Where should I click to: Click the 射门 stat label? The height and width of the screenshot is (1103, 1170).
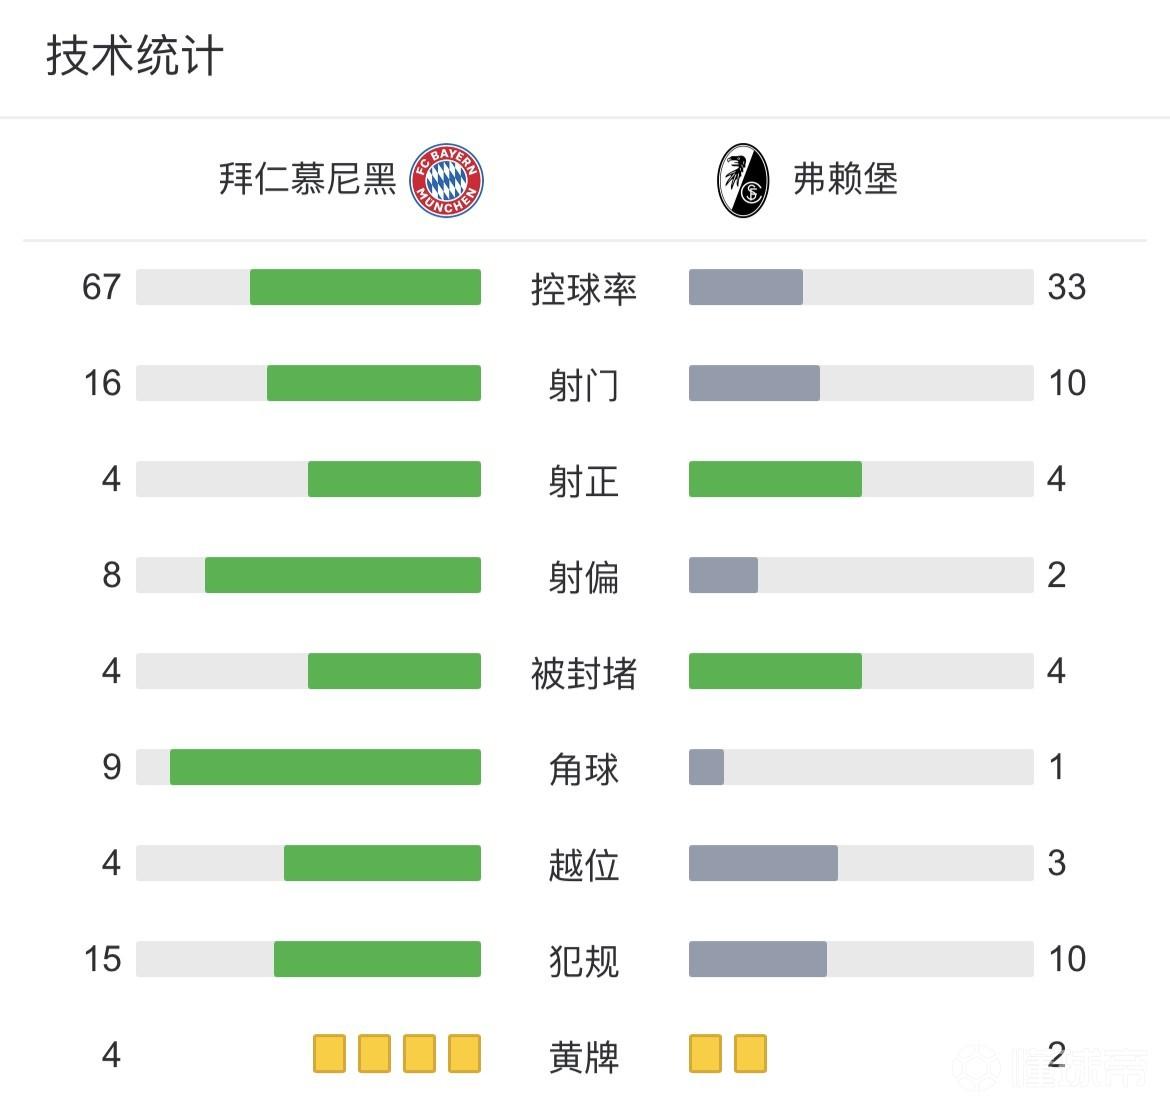click(x=584, y=385)
